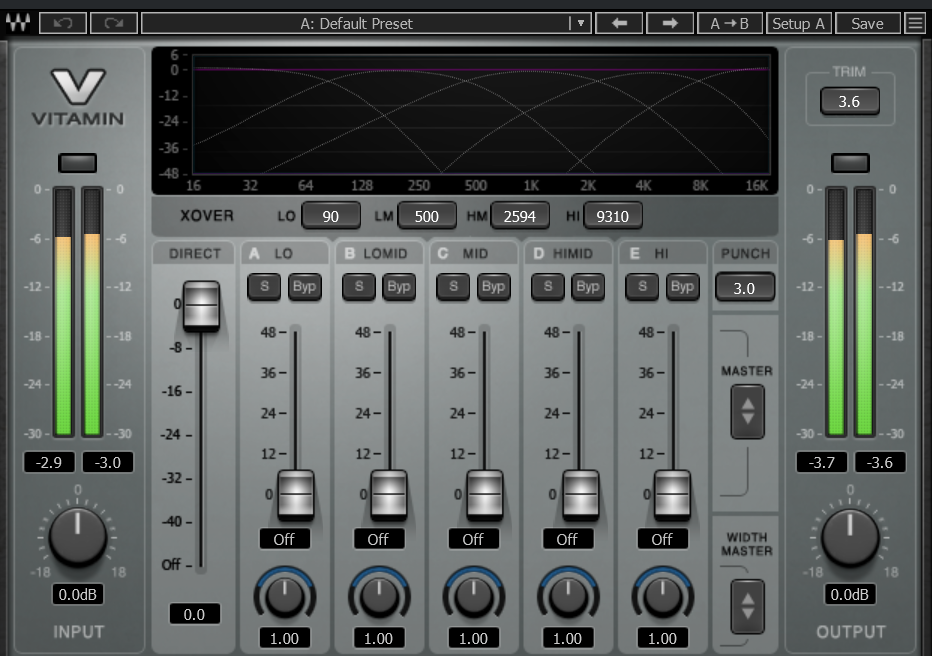Screen dimensions: 932x656
Task: Click the B LOMID width value 1.00
Action: pyautogui.click(x=378, y=638)
